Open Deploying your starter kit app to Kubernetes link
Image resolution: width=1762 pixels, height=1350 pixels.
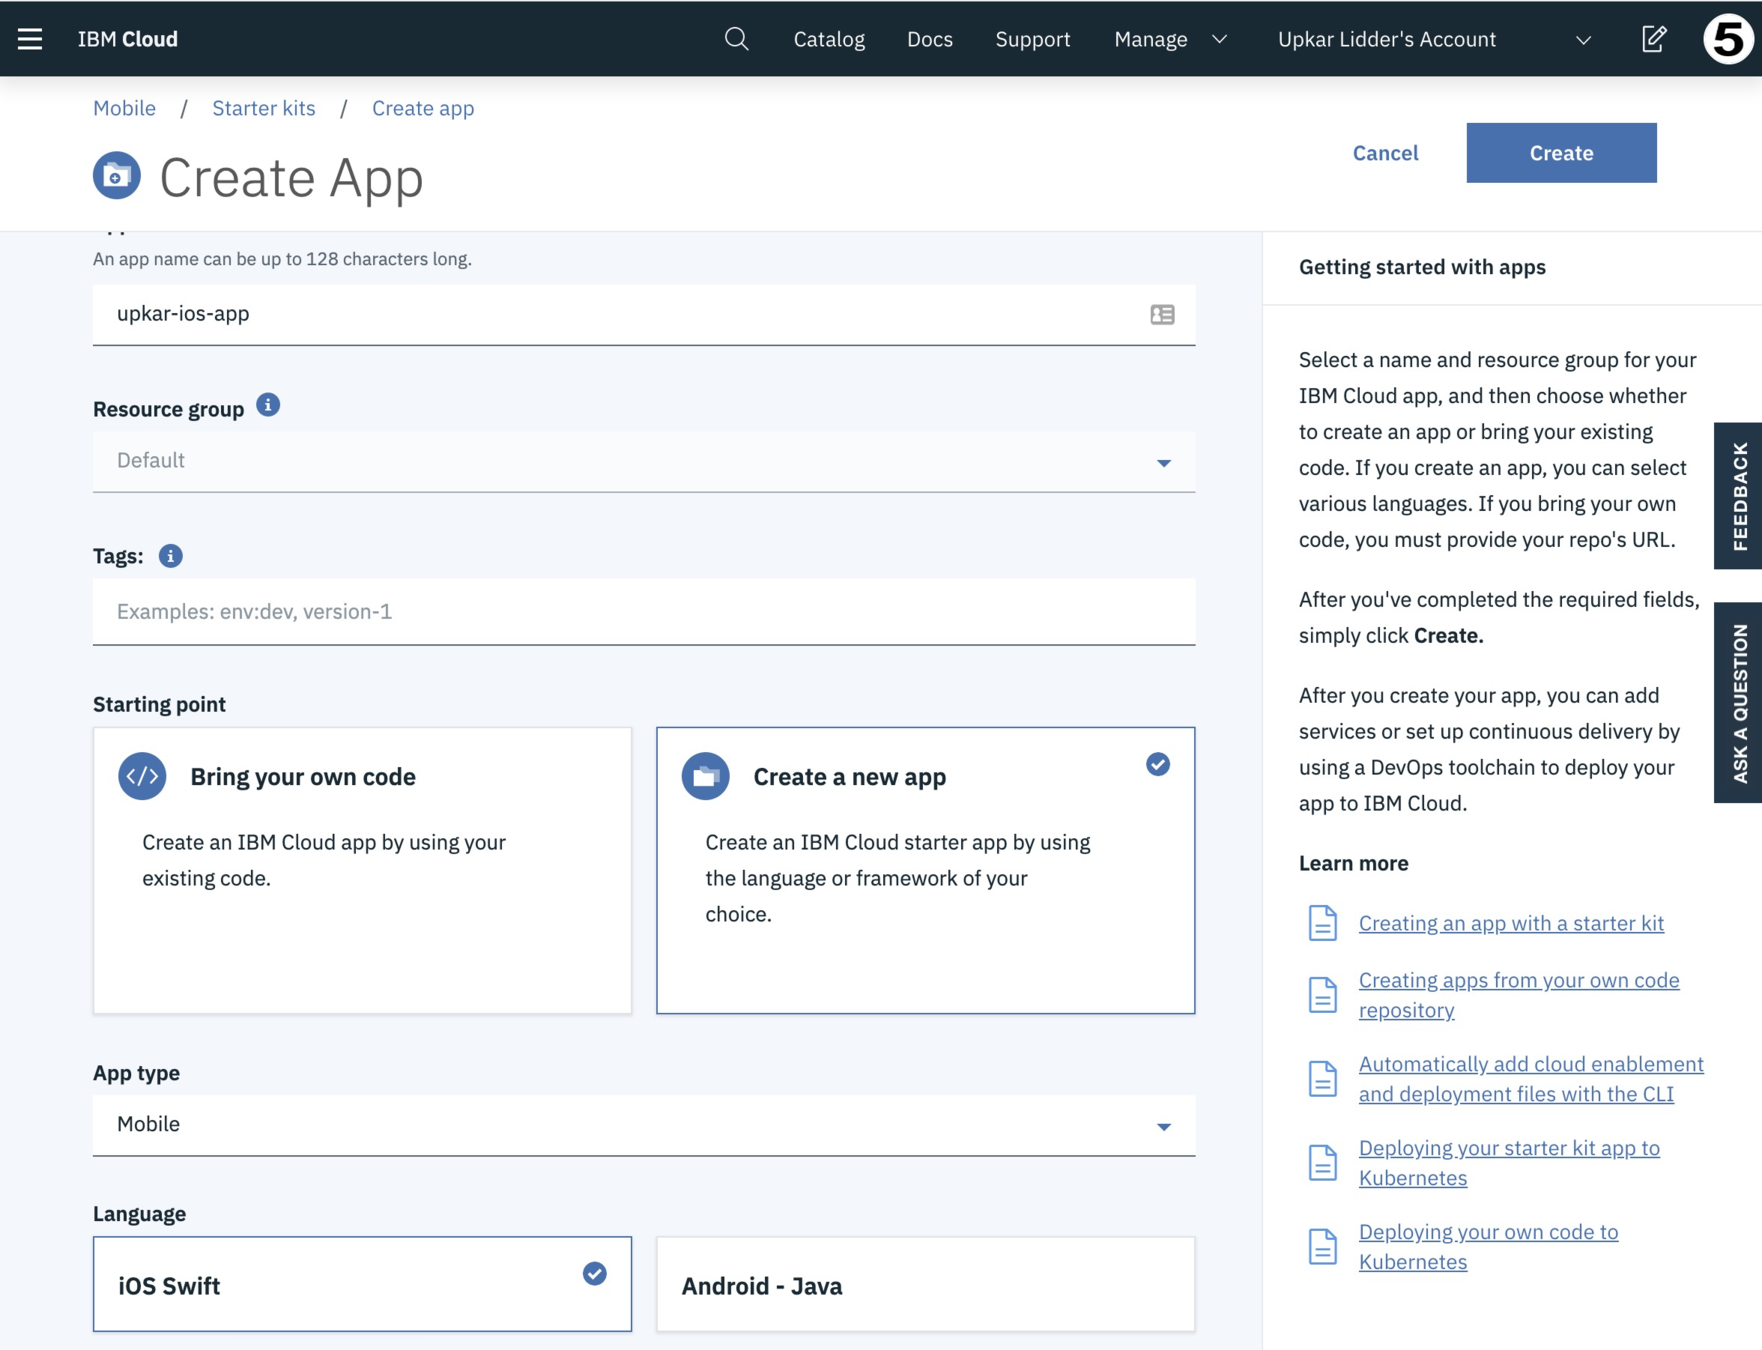[1509, 1163]
